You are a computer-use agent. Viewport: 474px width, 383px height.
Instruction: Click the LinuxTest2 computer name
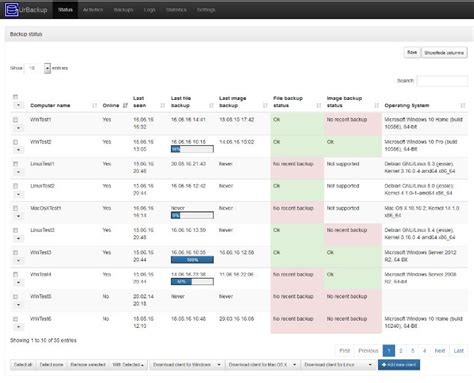42,186
